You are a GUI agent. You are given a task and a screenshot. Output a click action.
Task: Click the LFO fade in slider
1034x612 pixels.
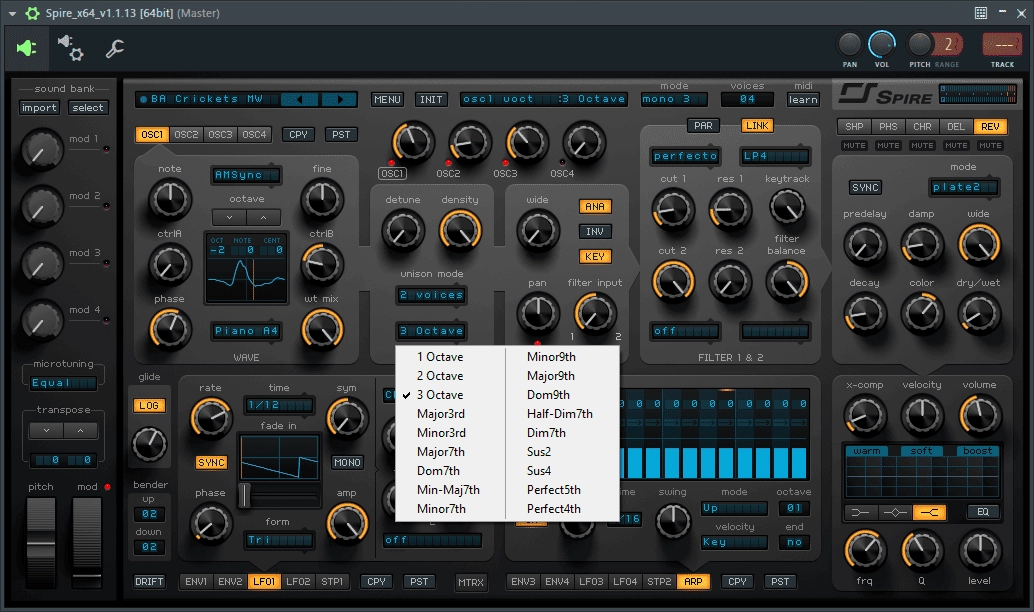pos(280,495)
